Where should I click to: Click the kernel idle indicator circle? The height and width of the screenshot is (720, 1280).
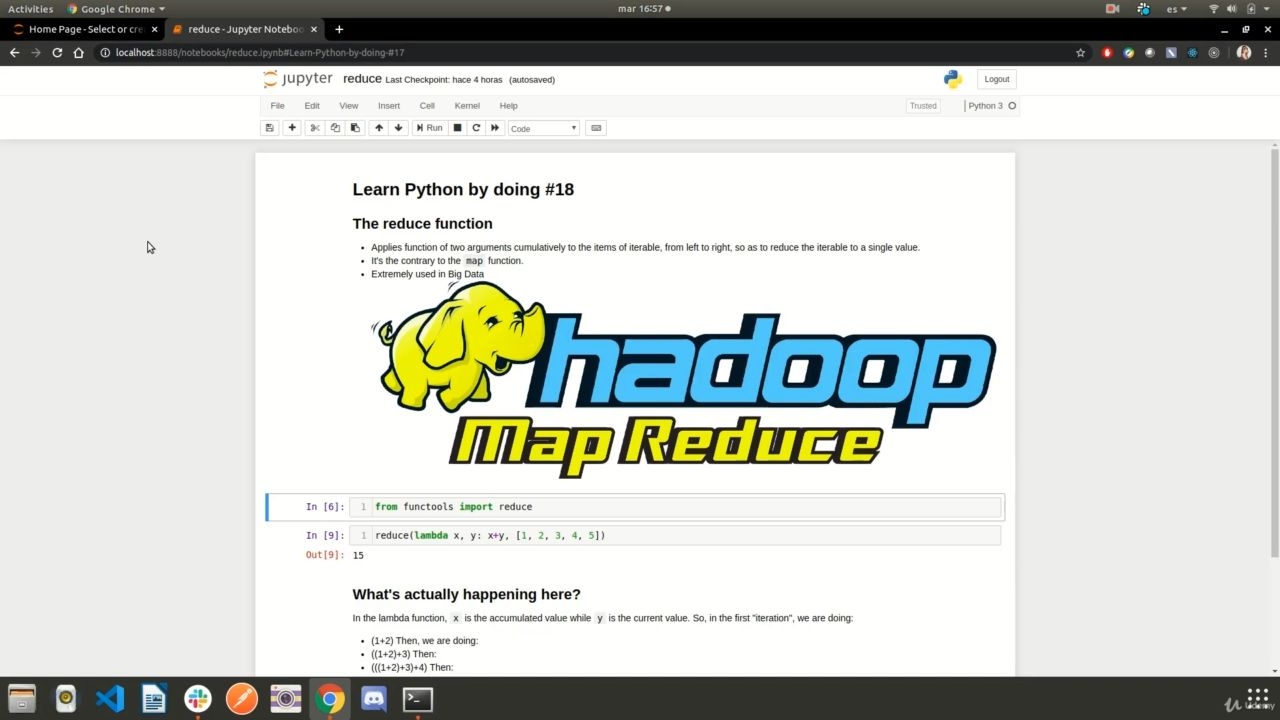click(x=1012, y=106)
